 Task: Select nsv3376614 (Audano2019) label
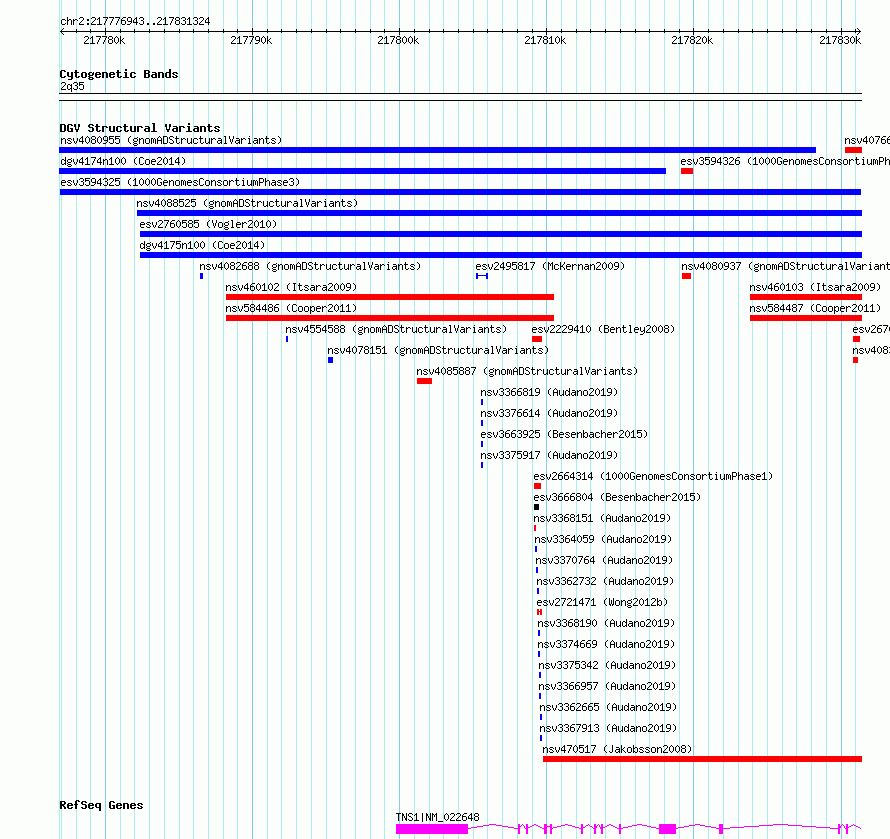549,413
